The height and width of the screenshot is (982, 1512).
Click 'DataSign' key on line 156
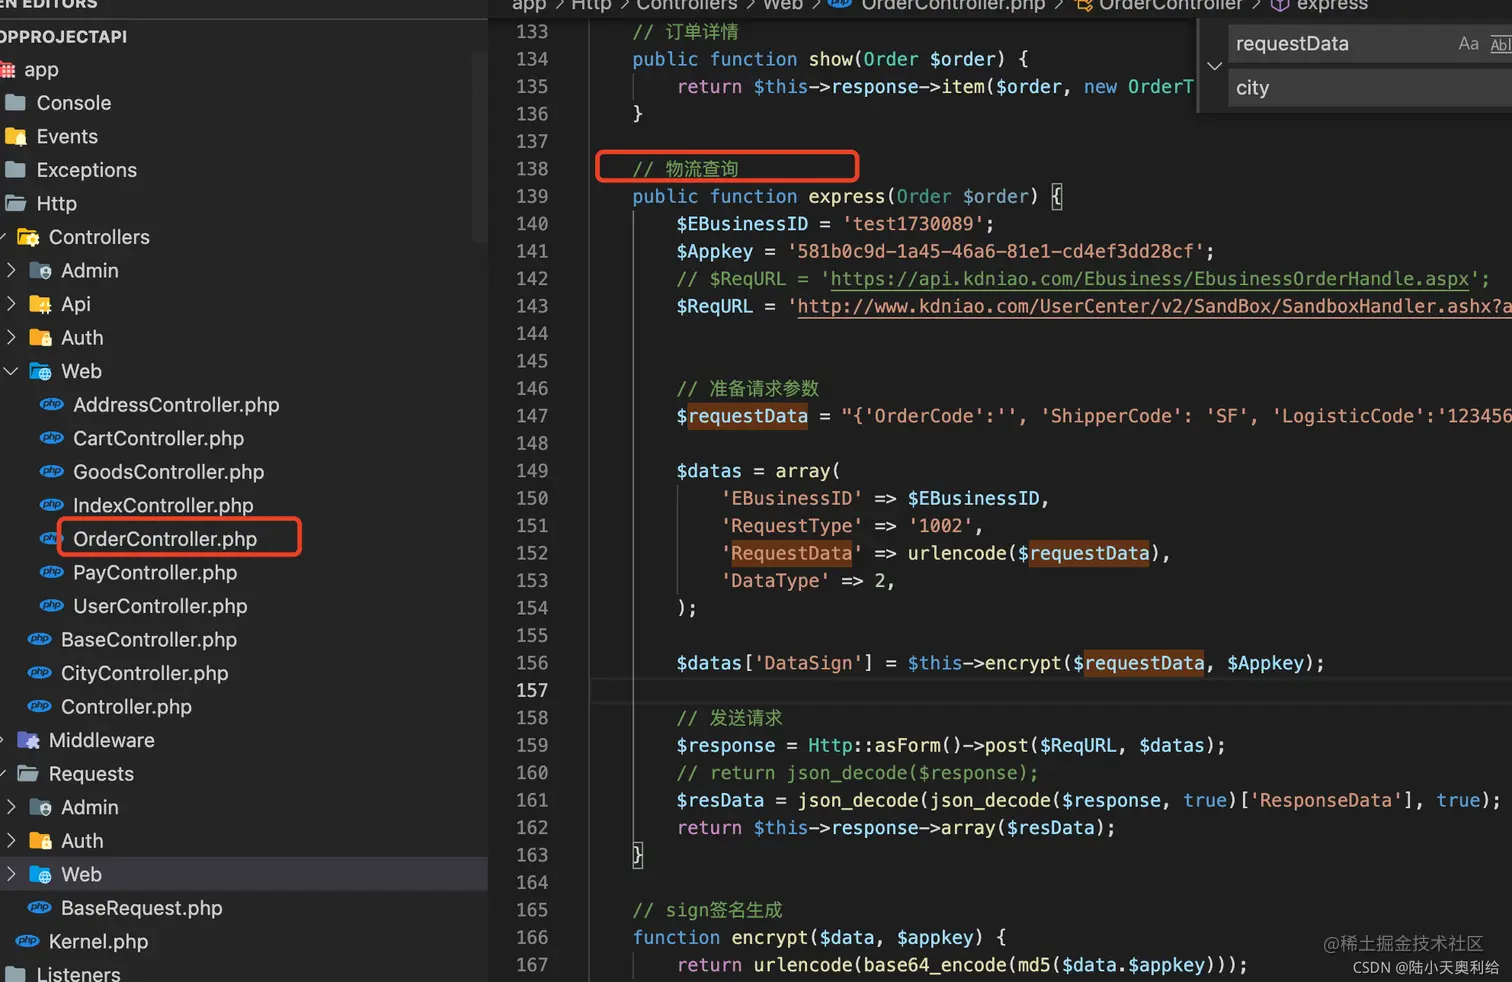tap(809, 663)
